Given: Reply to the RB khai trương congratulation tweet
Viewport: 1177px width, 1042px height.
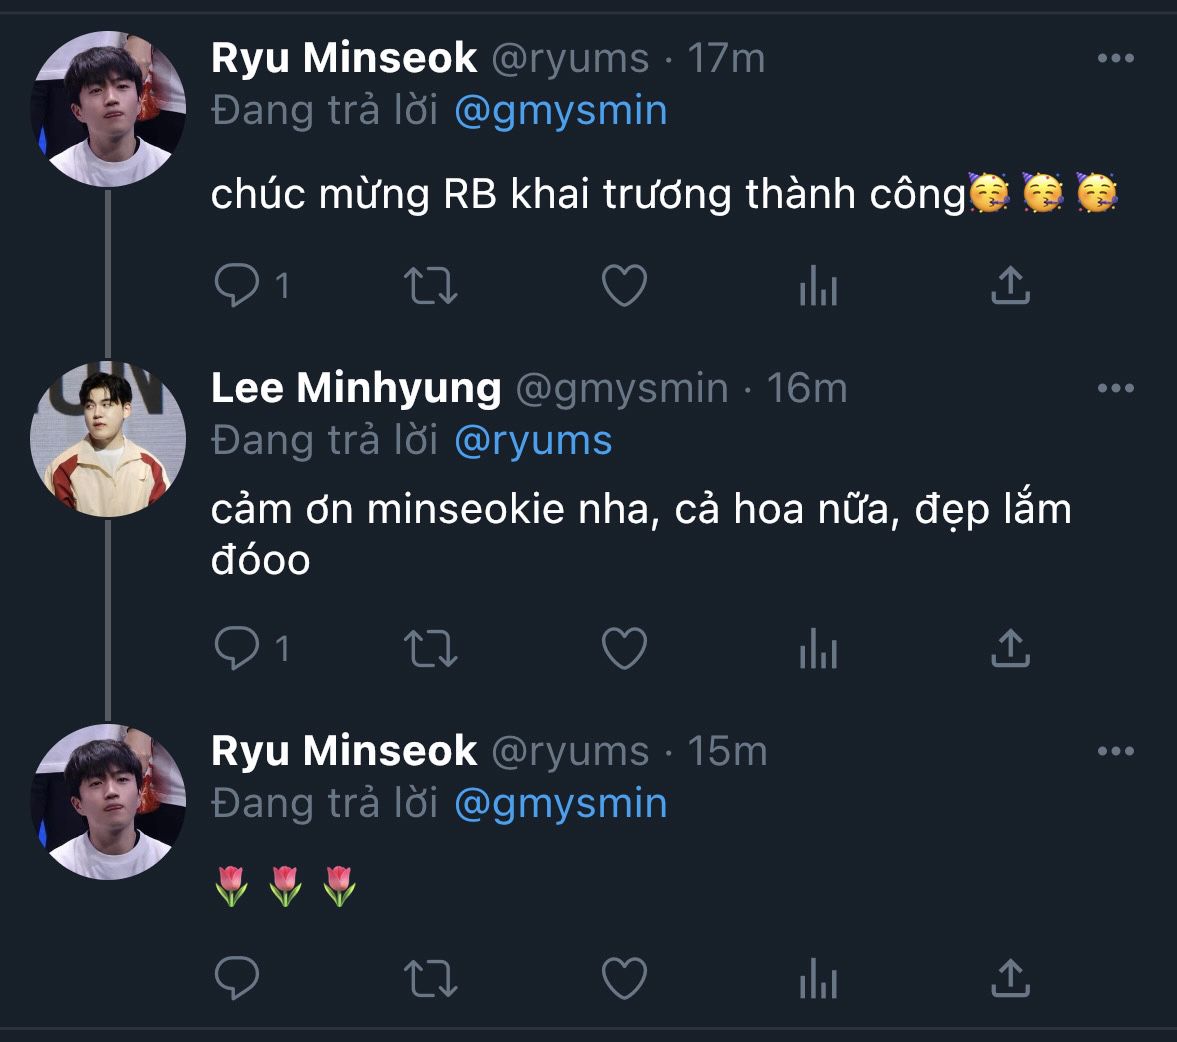Looking at the screenshot, I should click(x=238, y=286).
